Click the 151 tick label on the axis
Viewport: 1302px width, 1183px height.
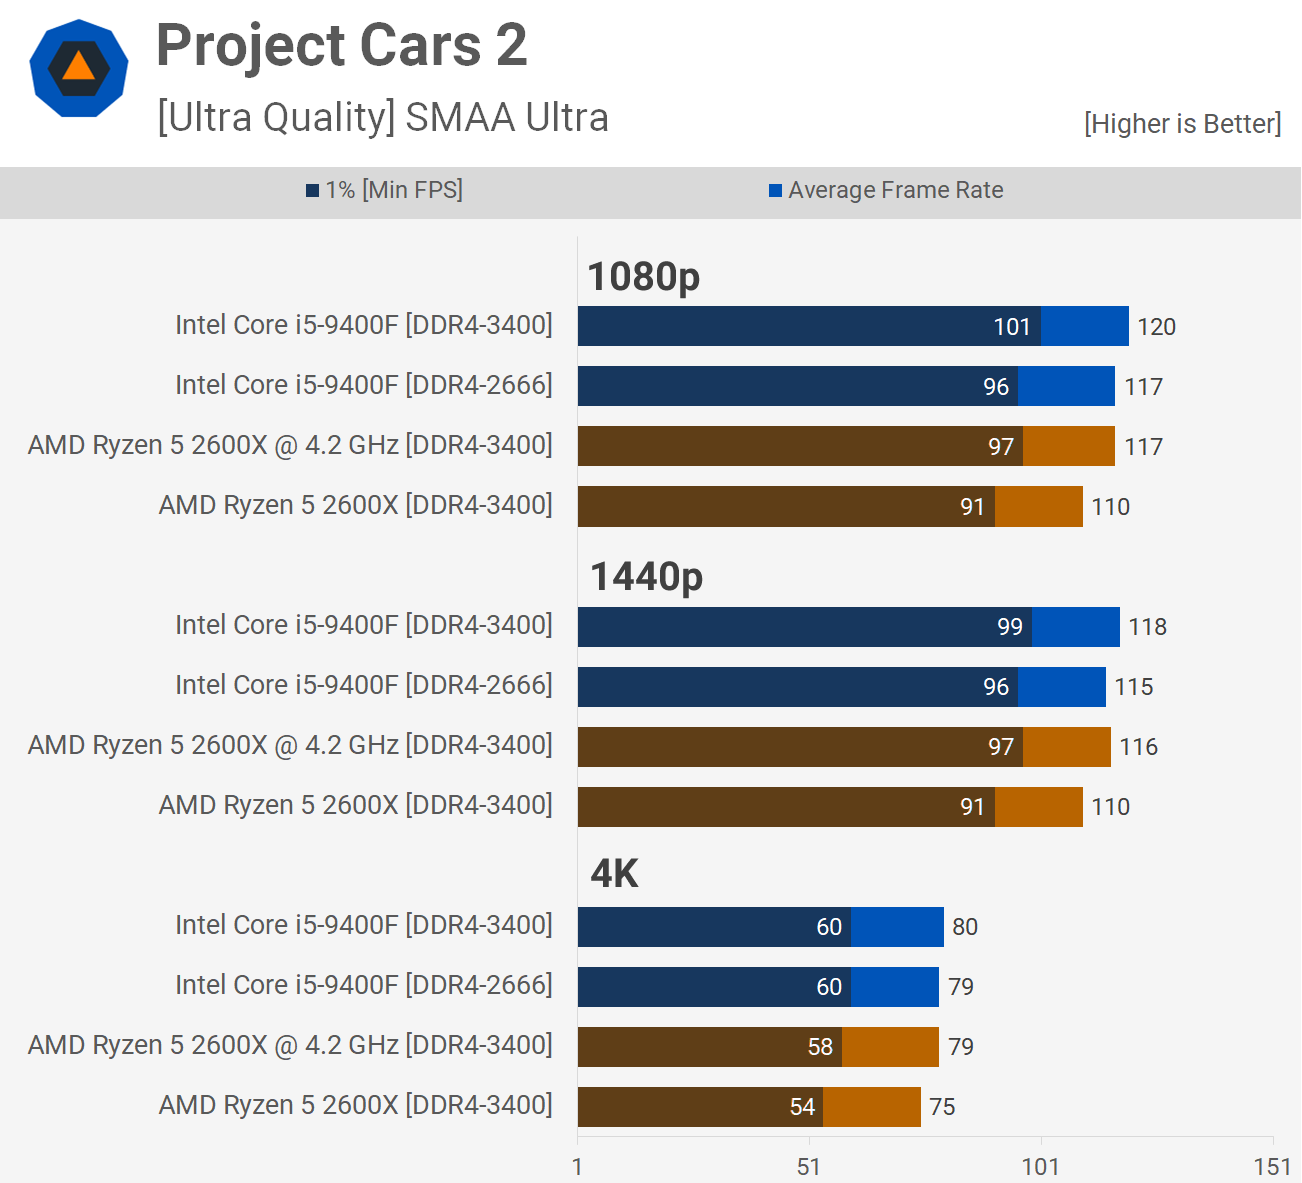coord(1272,1166)
